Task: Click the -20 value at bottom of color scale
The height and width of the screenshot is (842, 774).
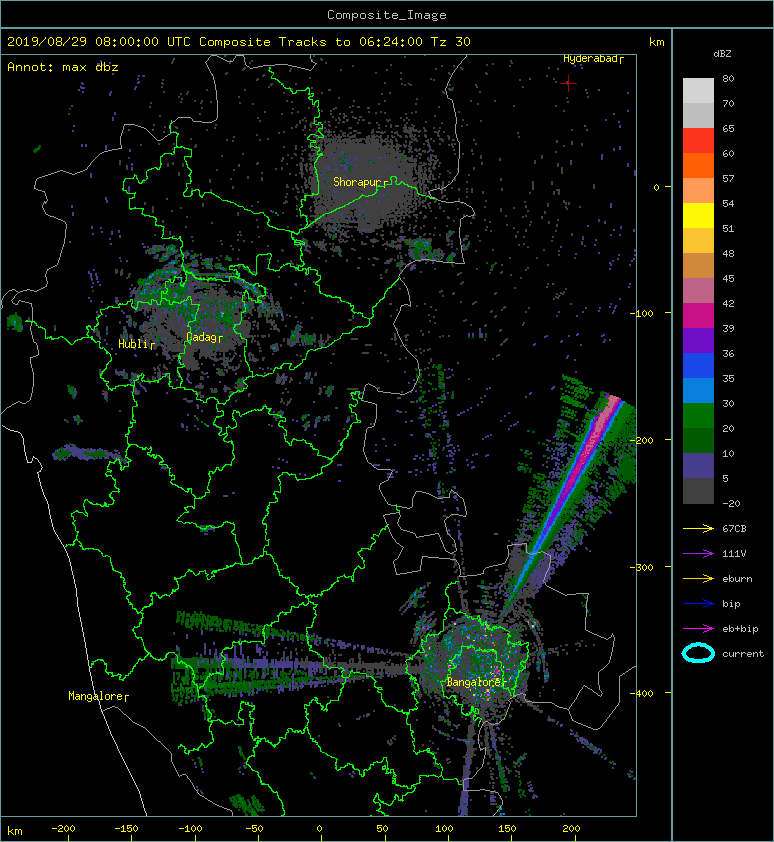Action: point(731,503)
